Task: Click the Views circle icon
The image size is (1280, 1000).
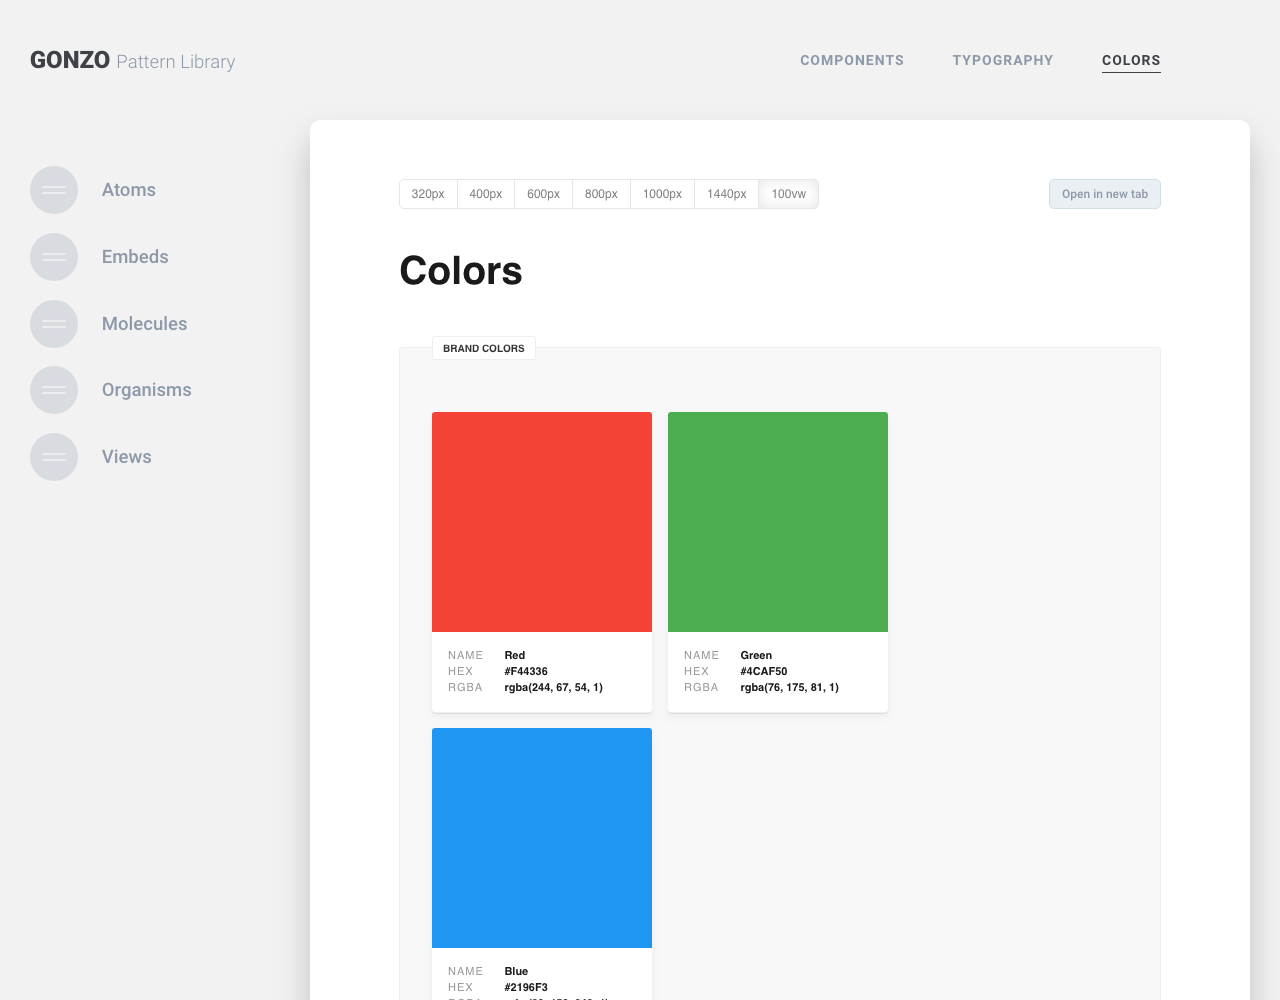Action: (54, 457)
